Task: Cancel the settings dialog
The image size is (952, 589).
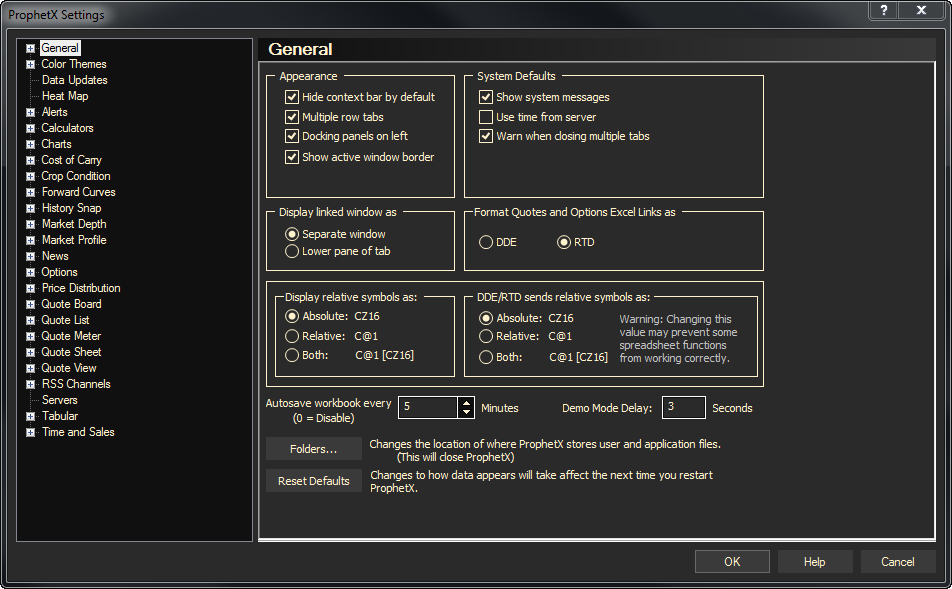Action: click(x=898, y=562)
